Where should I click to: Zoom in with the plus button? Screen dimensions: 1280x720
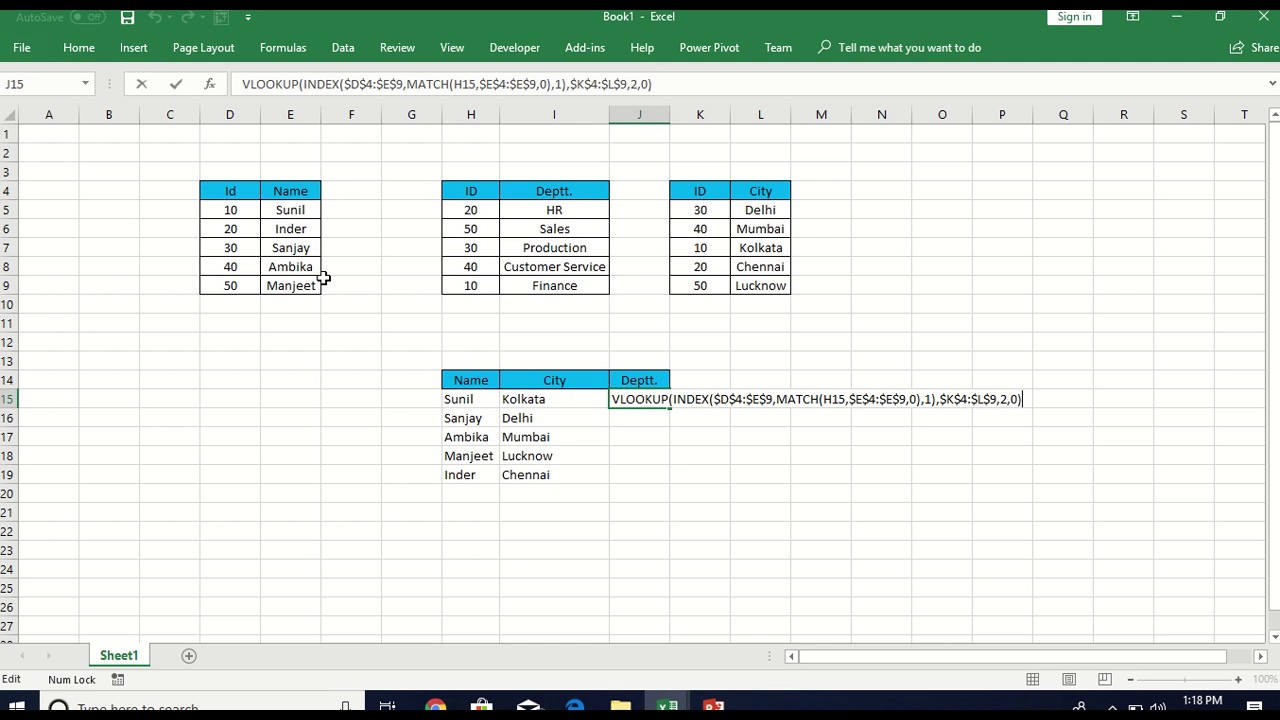pyautogui.click(x=1238, y=680)
